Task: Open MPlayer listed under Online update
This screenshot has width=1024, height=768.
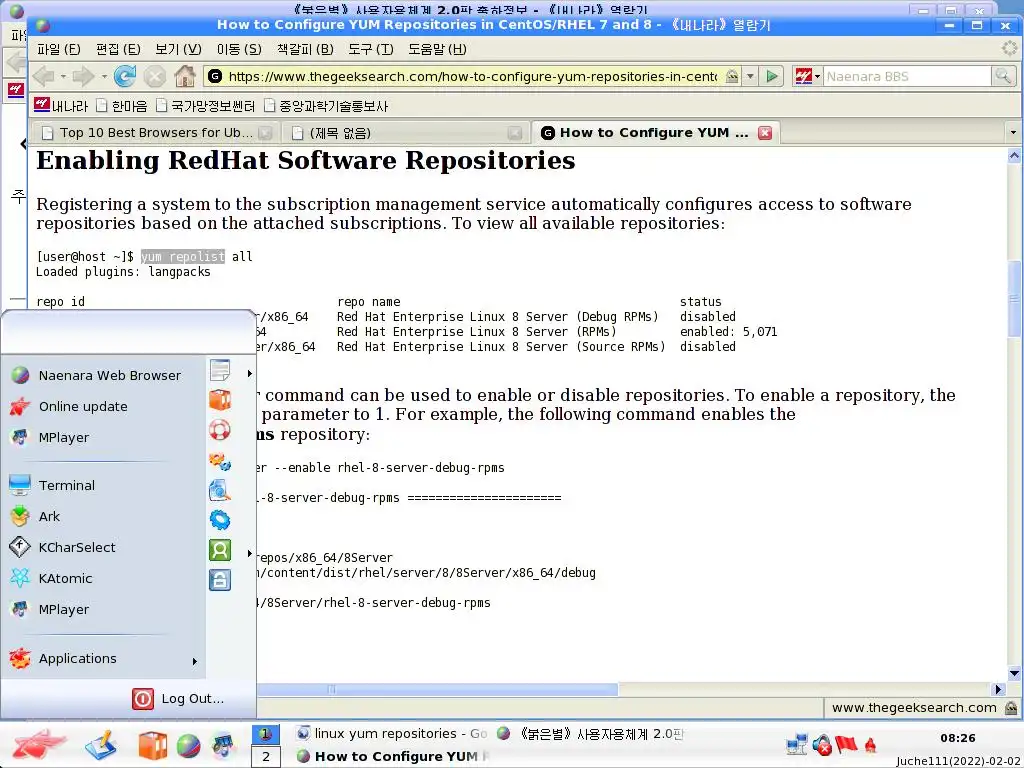Action: pos(103,438)
